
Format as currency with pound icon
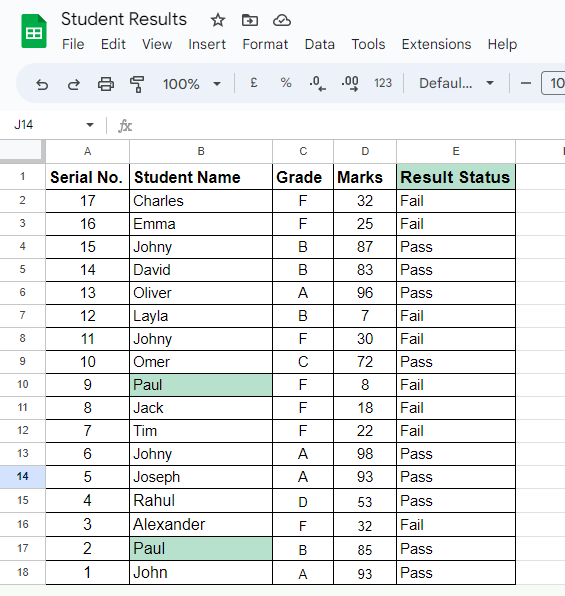click(x=254, y=82)
